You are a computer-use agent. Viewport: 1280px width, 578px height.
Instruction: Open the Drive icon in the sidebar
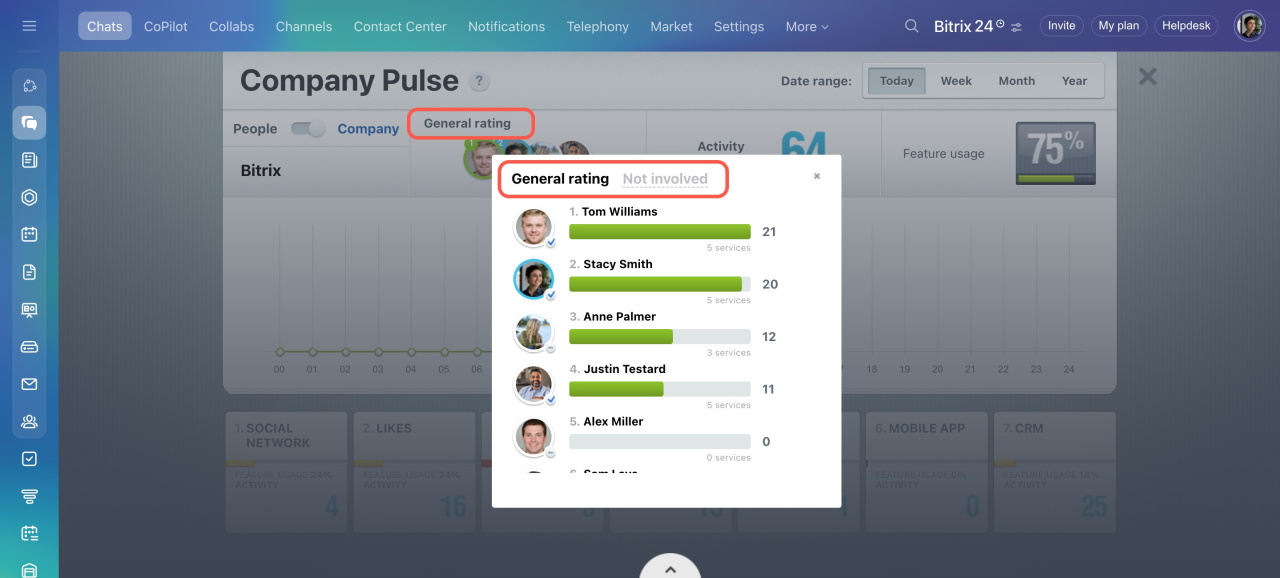(29, 347)
